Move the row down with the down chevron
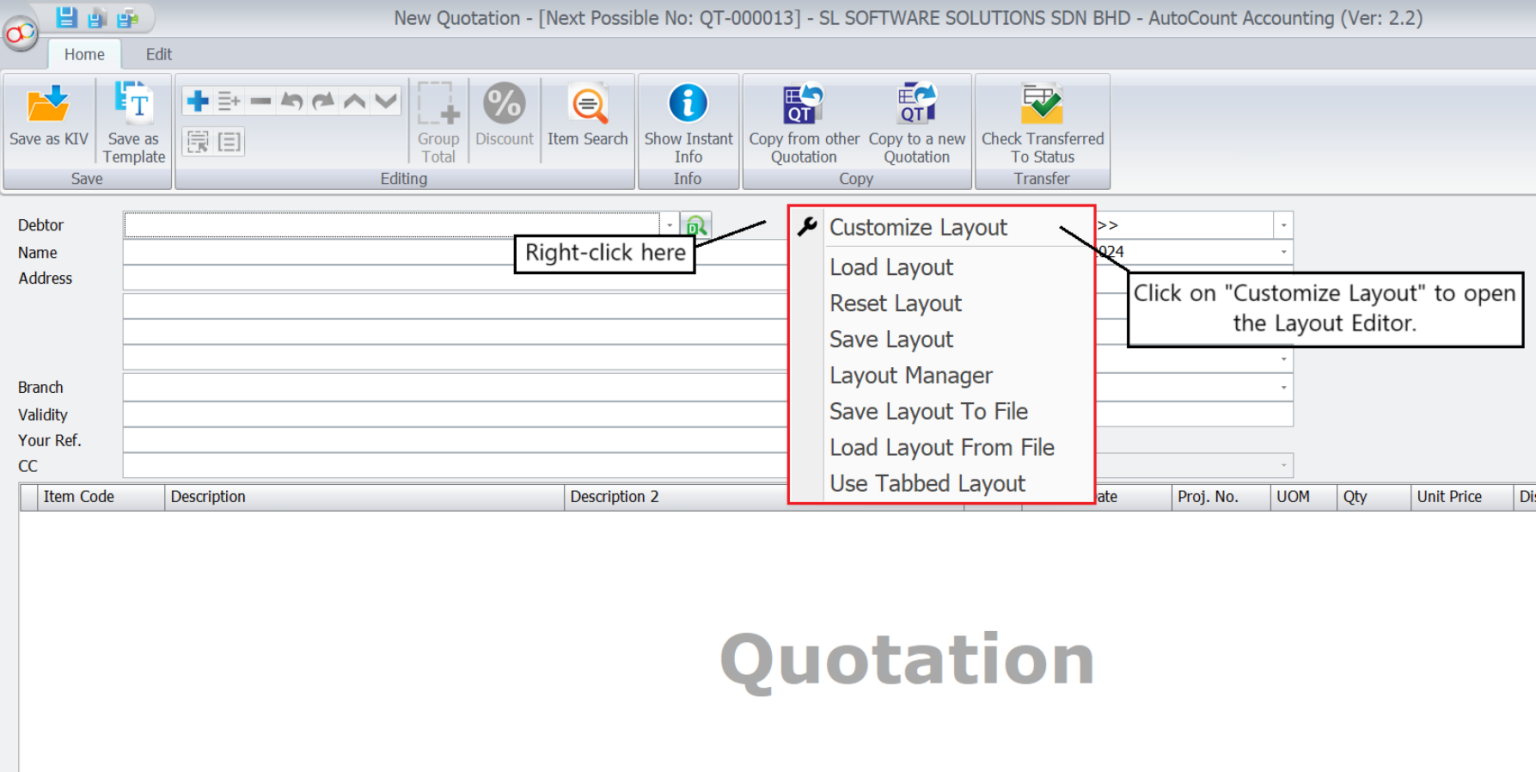The height and width of the screenshot is (772, 1536). pos(386,101)
